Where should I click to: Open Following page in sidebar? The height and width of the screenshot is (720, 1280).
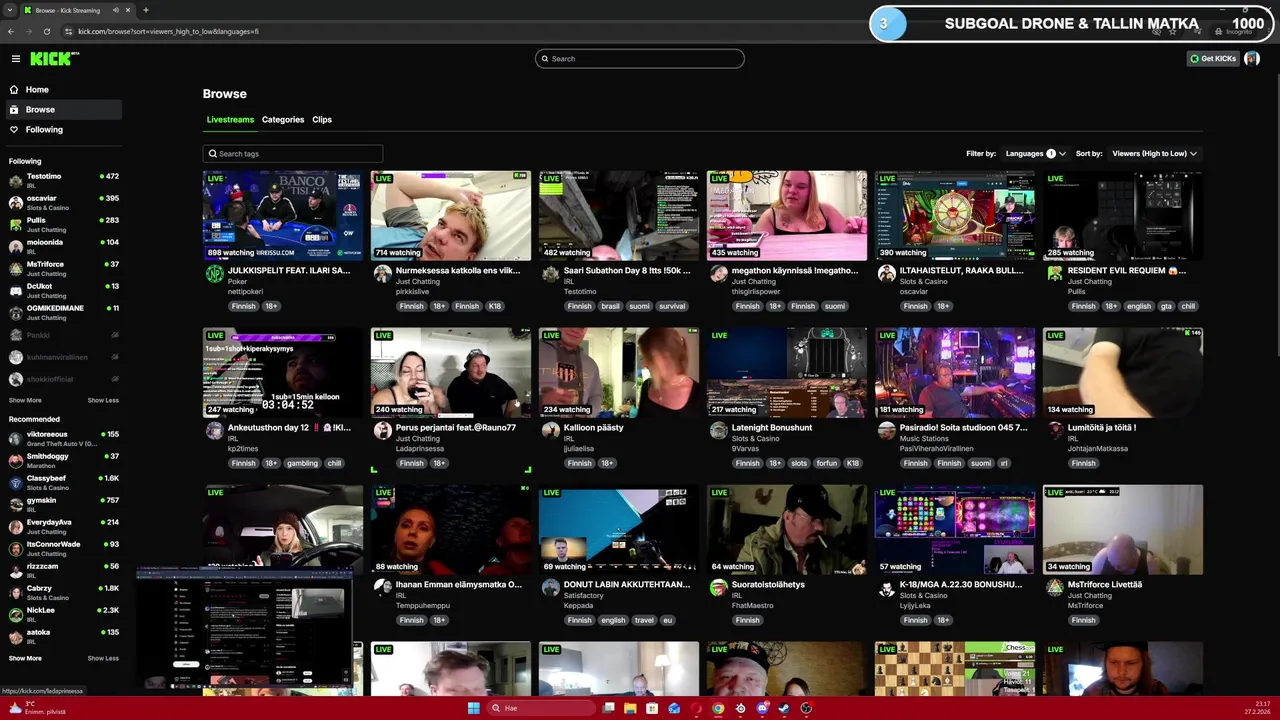pyautogui.click(x=44, y=130)
